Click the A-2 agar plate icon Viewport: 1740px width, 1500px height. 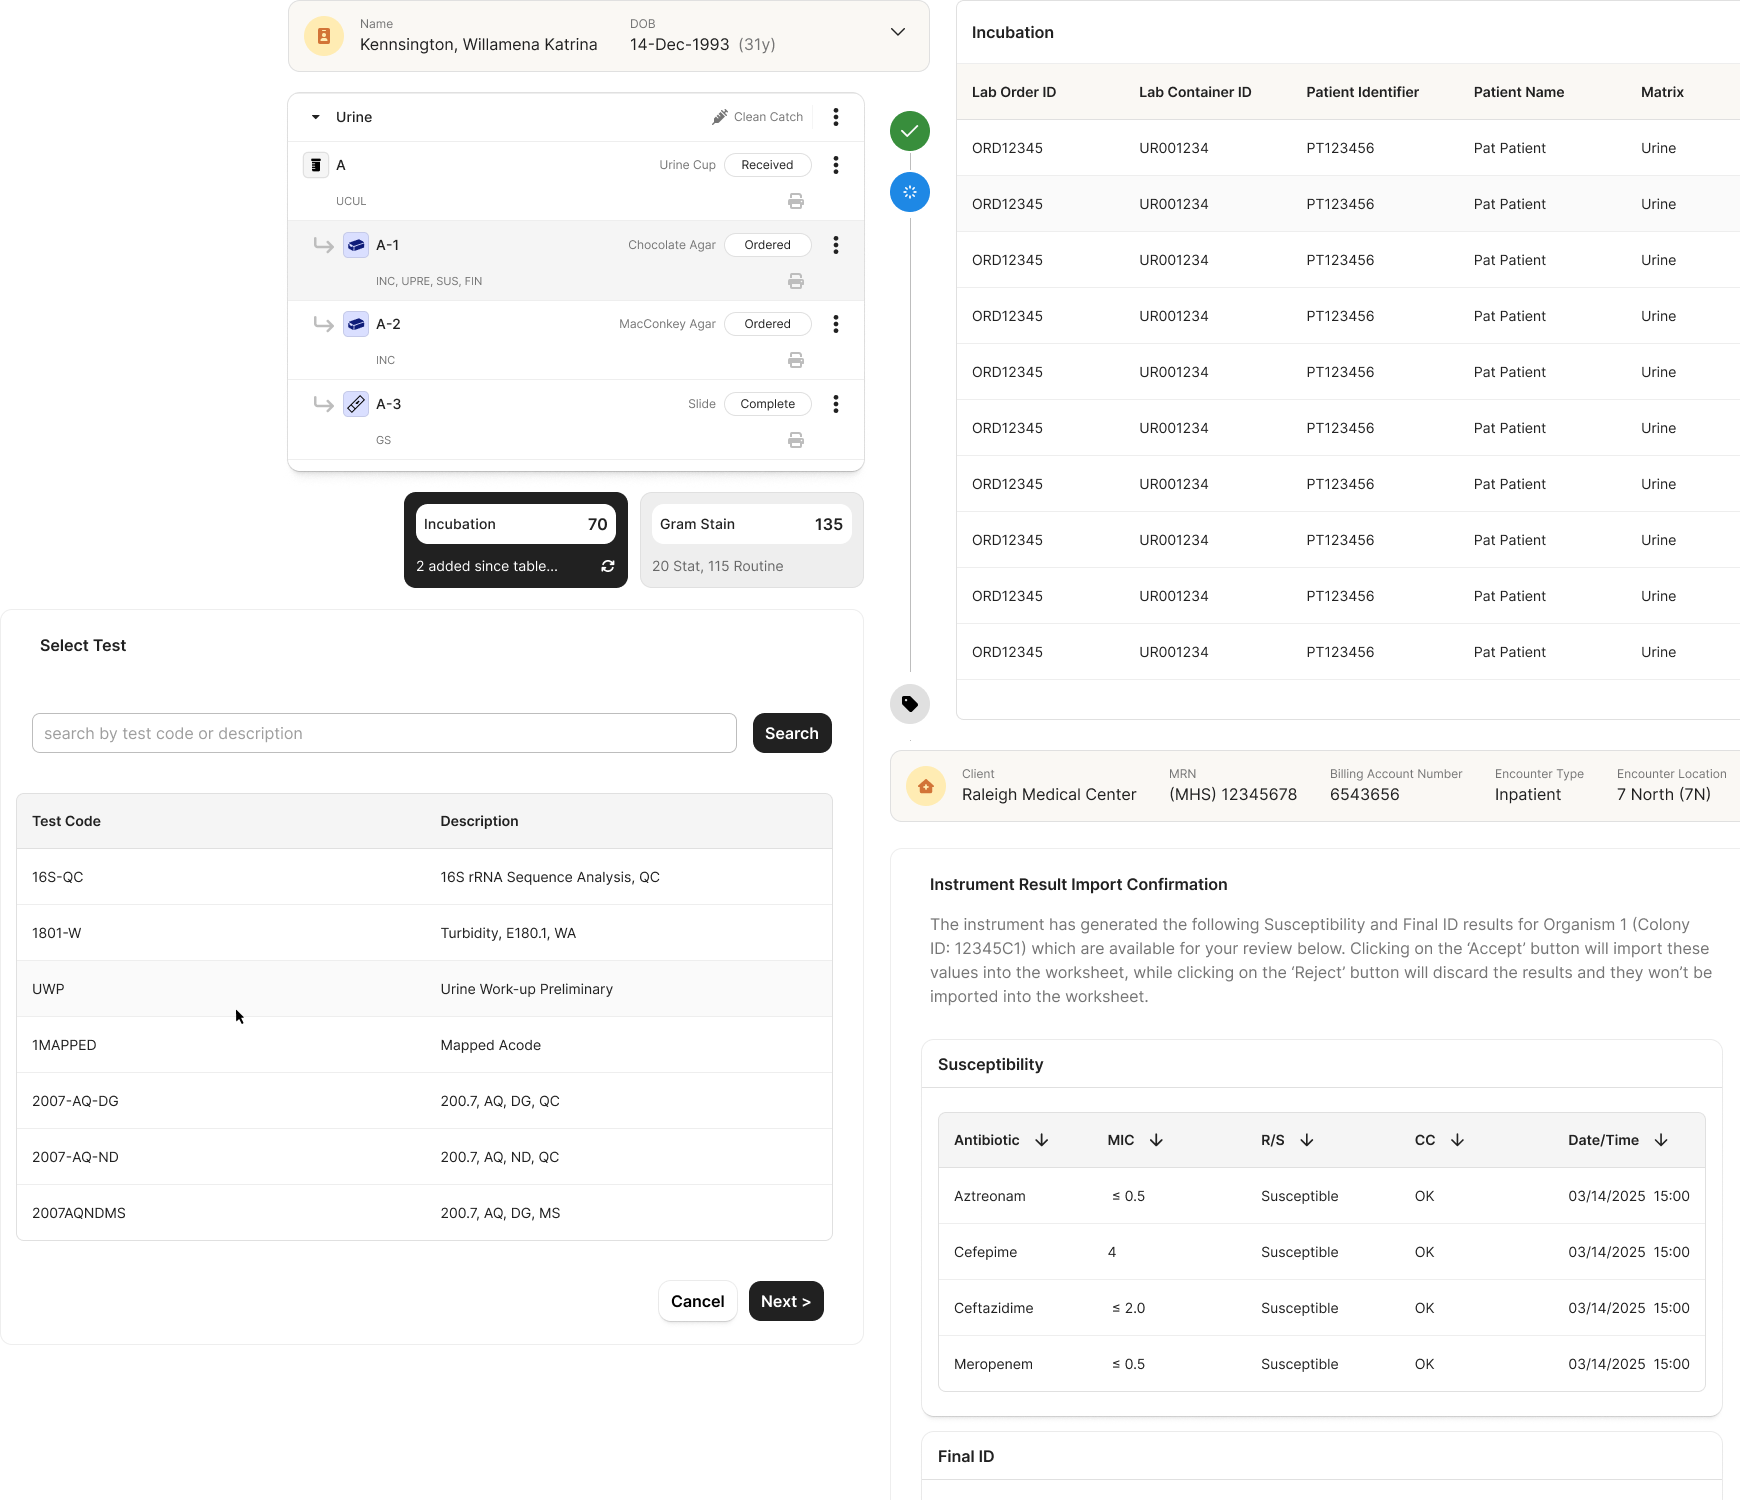point(356,324)
